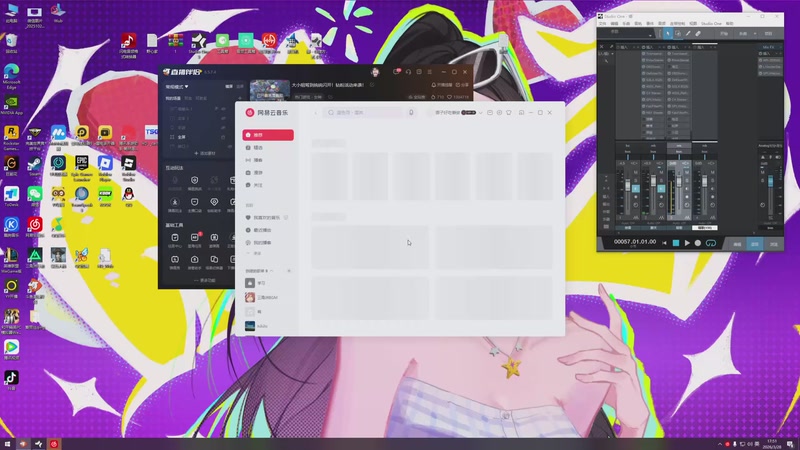Click the NetEase Cloud Music taskbar icon
800x450 pixels.
[x=54, y=444]
